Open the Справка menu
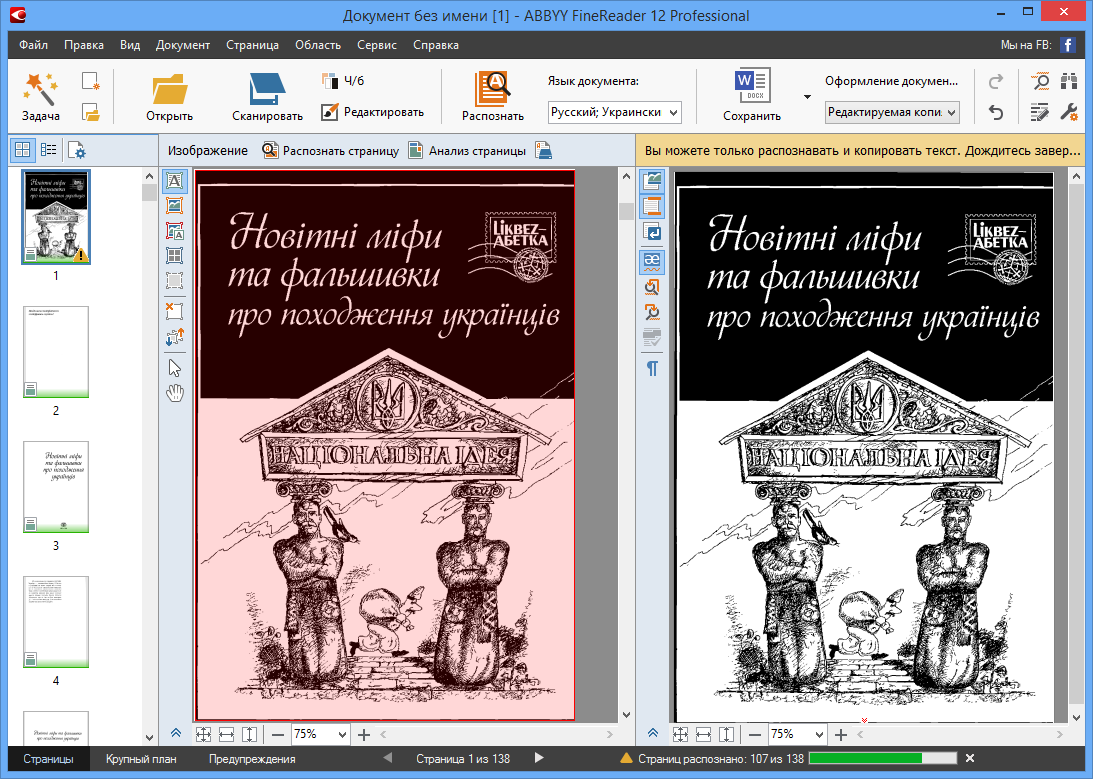1093x779 pixels. pyautogui.click(x=436, y=45)
